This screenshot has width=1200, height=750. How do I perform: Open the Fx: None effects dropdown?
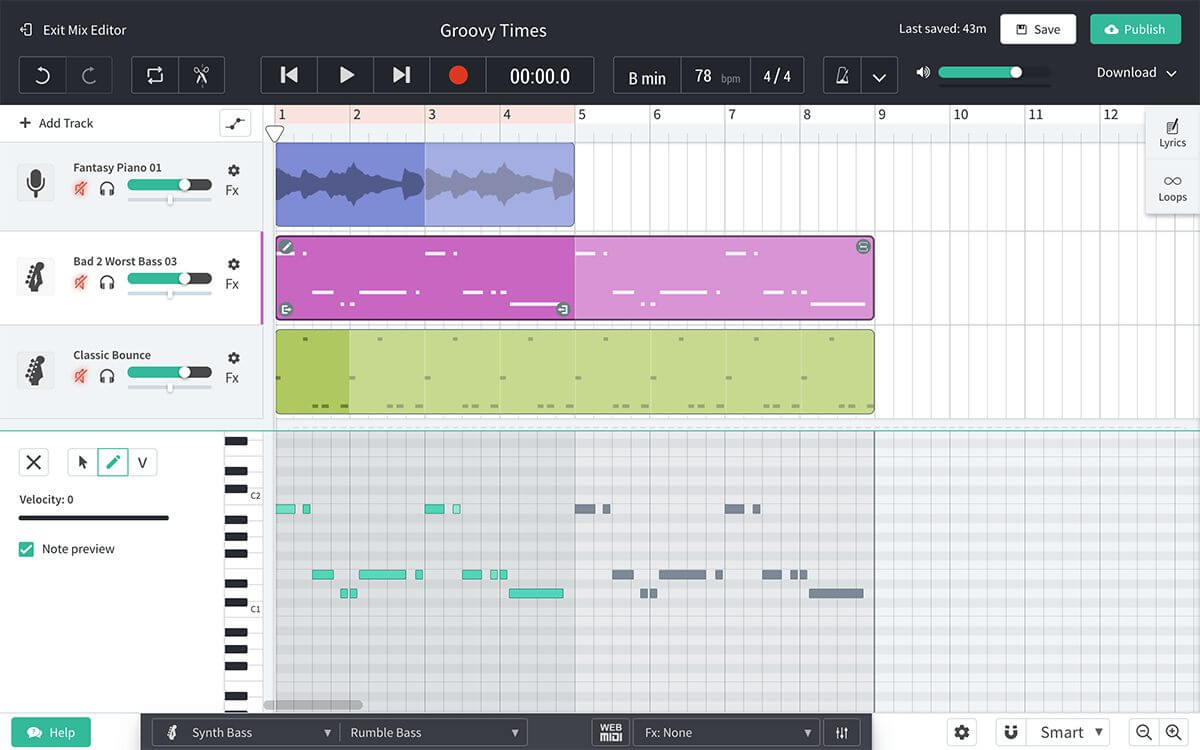(x=725, y=732)
